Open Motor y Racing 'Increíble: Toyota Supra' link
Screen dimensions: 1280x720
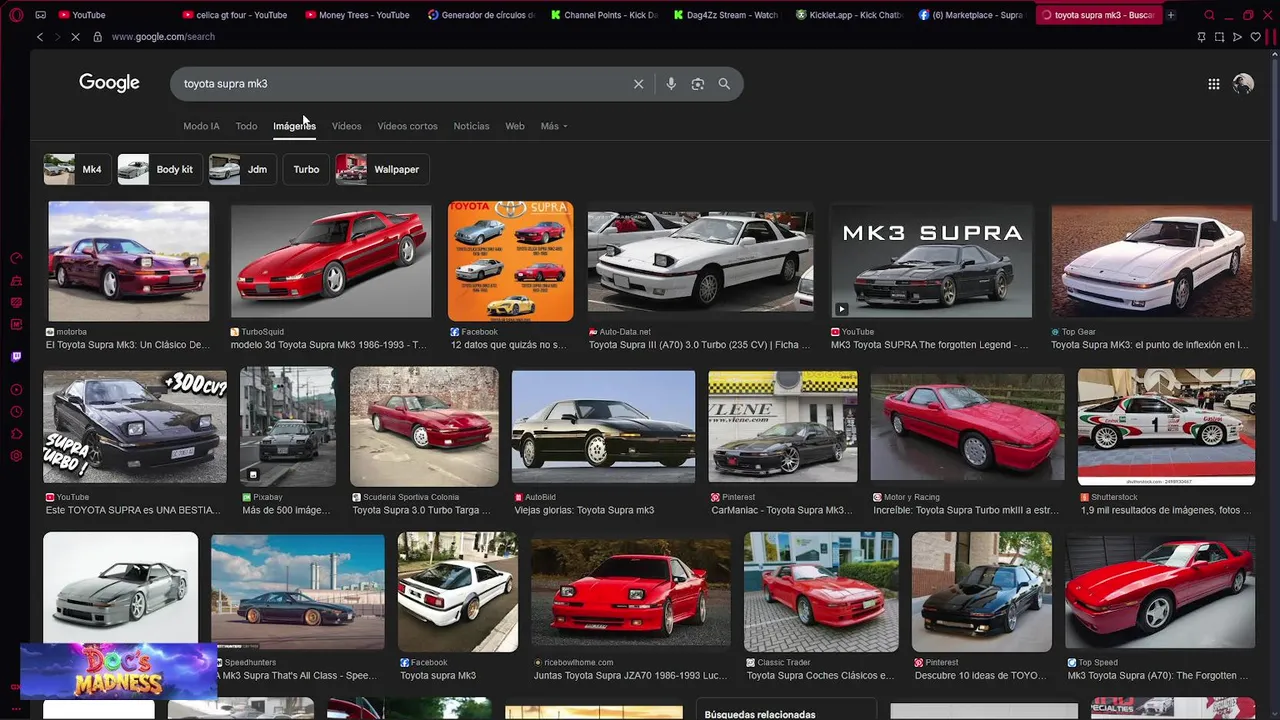pyautogui.click(x=965, y=510)
